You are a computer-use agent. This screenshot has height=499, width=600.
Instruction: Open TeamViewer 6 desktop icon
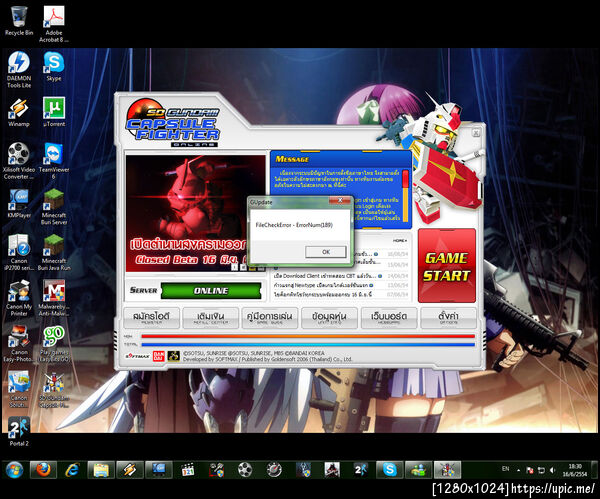coord(54,161)
